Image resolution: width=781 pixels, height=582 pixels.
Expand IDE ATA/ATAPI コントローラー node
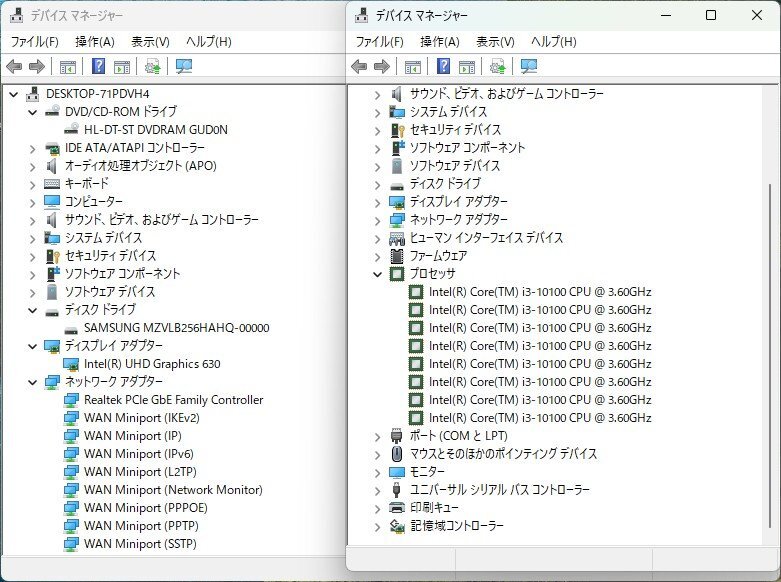32,148
